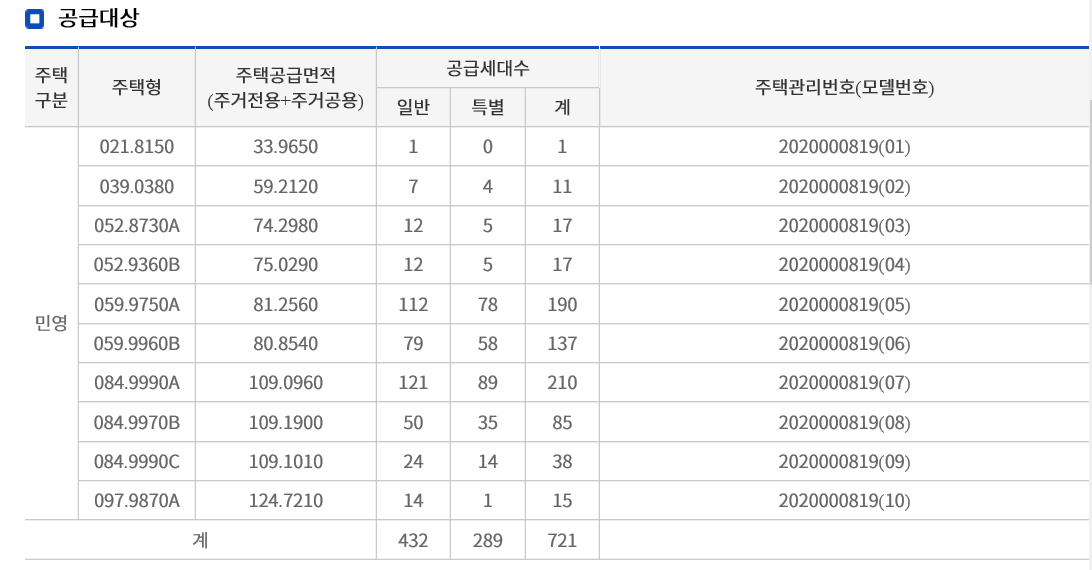The width and height of the screenshot is (1092, 570).
Task: Click the blue square bullet beside 공급대상
Action: [34, 19]
